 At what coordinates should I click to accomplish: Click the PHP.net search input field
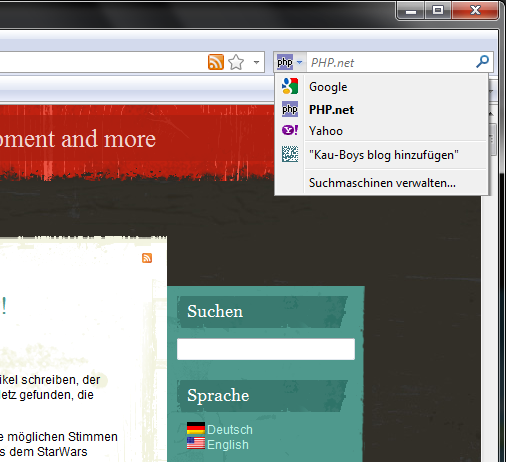pos(390,62)
